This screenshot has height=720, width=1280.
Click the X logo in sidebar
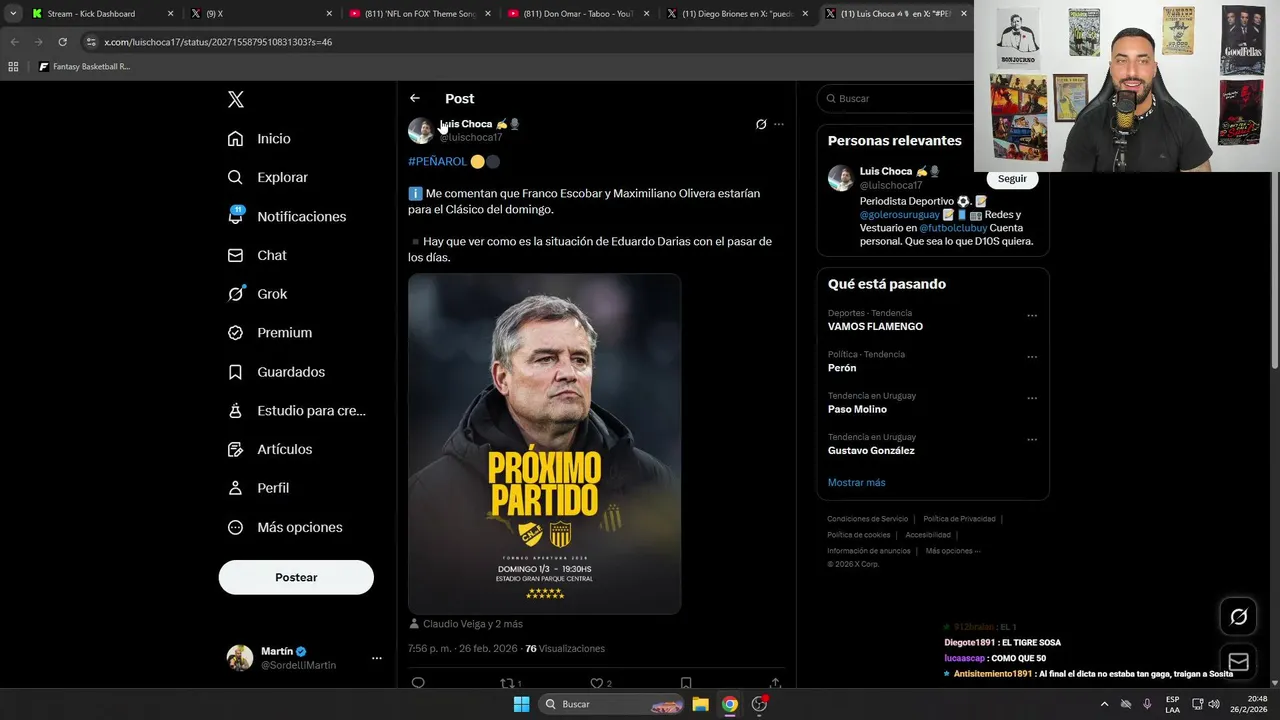pos(236,99)
